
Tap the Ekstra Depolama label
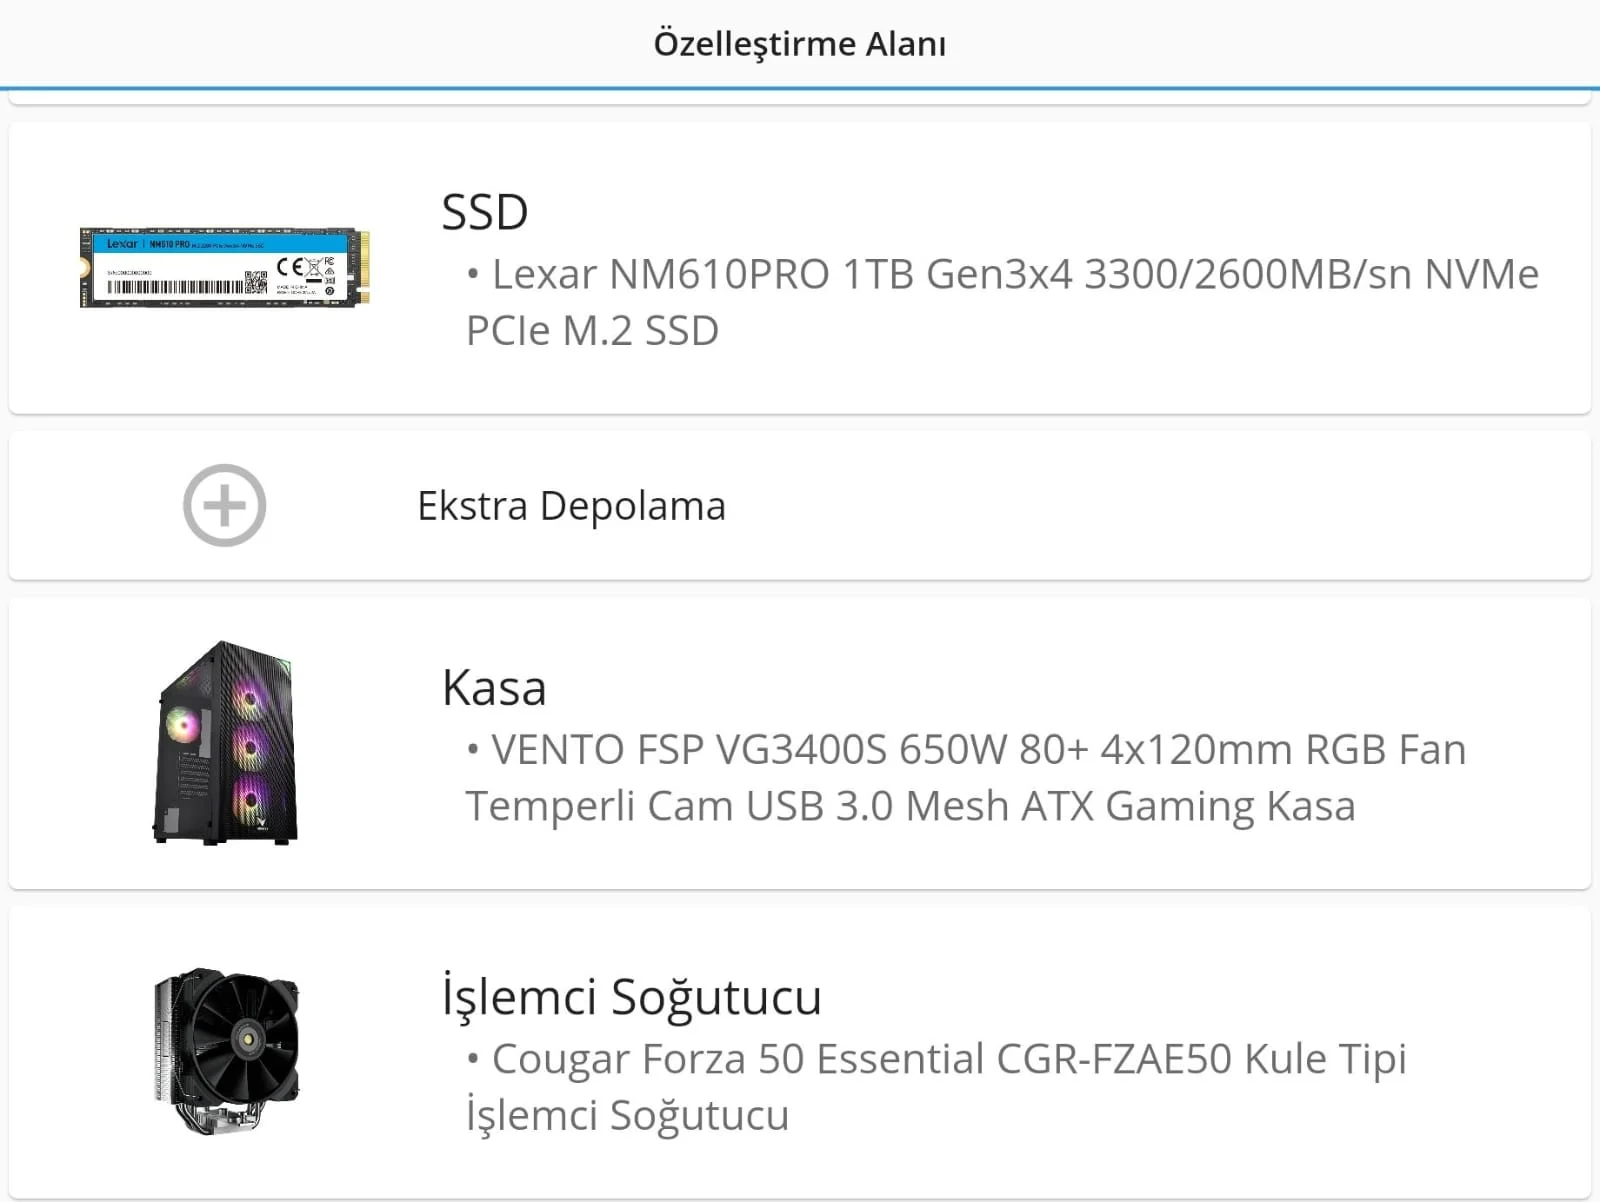coord(571,506)
